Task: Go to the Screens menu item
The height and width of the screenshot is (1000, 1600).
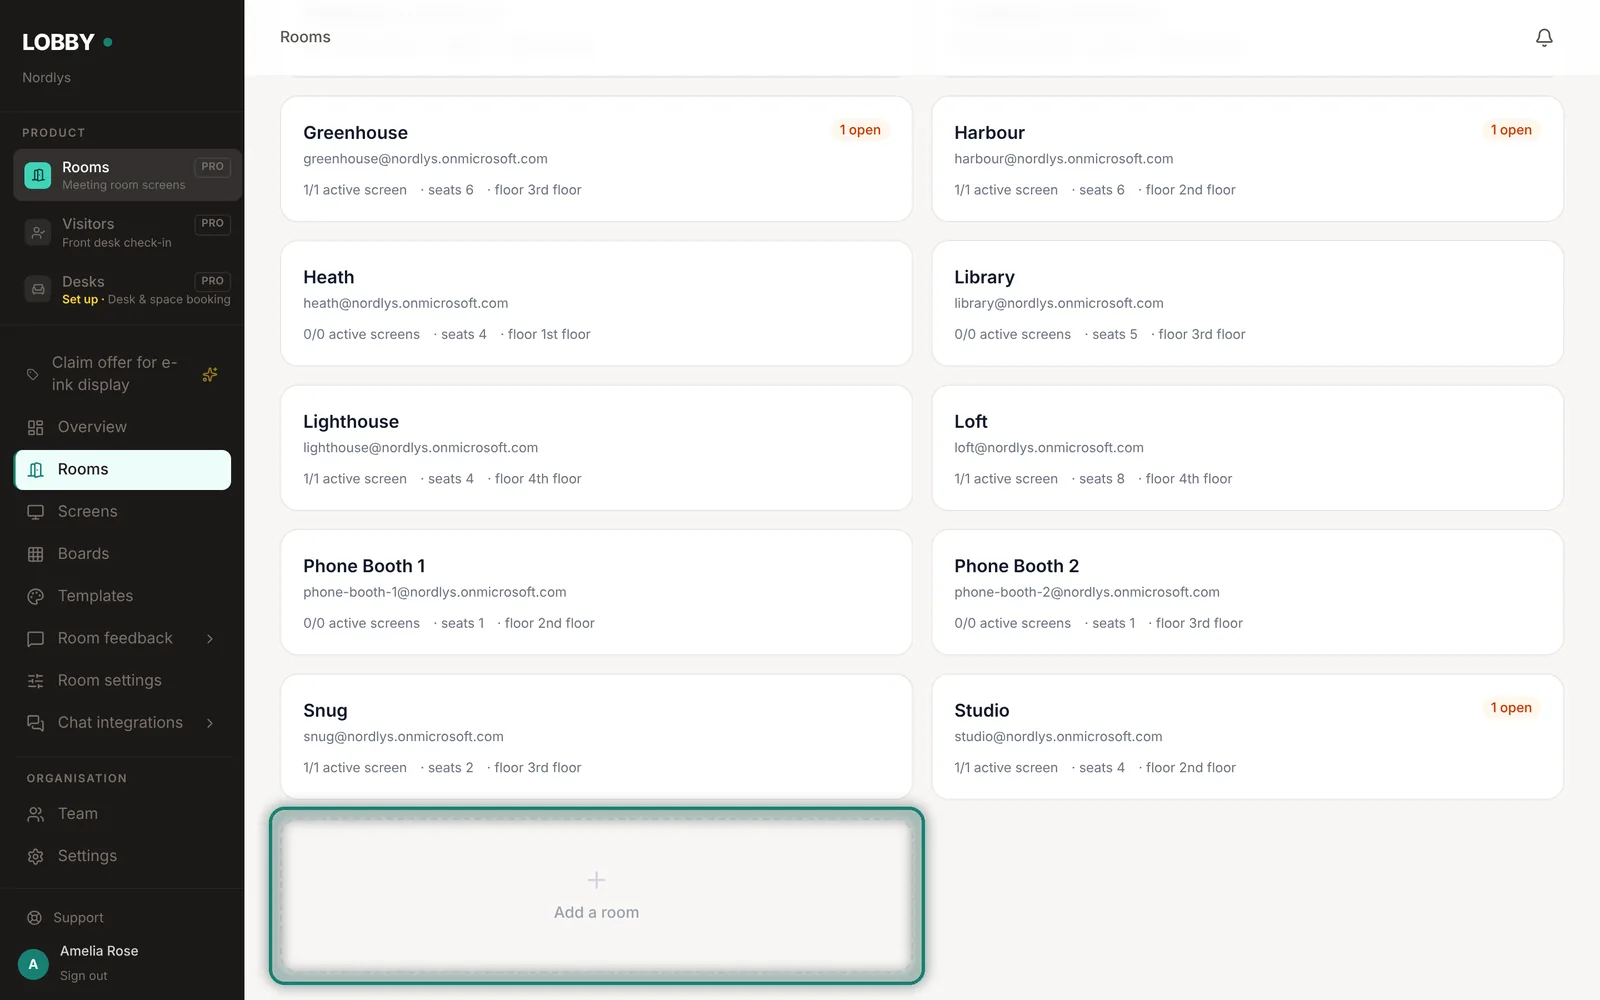Action: (x=123, y=512)
